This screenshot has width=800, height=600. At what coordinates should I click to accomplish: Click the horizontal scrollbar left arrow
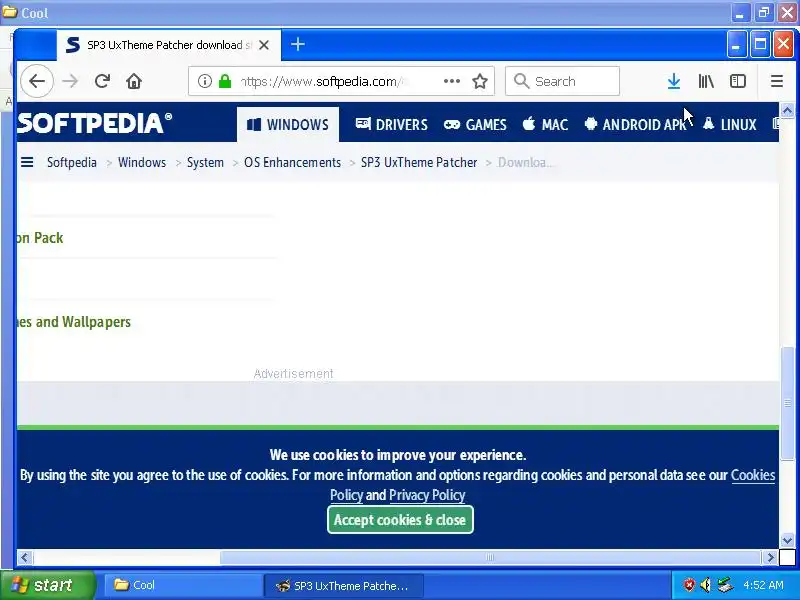[25, 558]
